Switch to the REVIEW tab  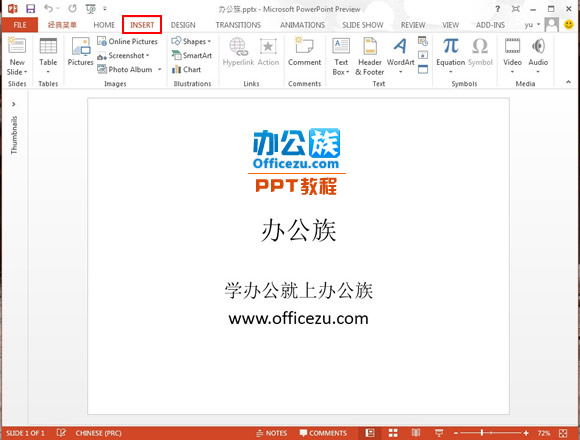(413, 25)
